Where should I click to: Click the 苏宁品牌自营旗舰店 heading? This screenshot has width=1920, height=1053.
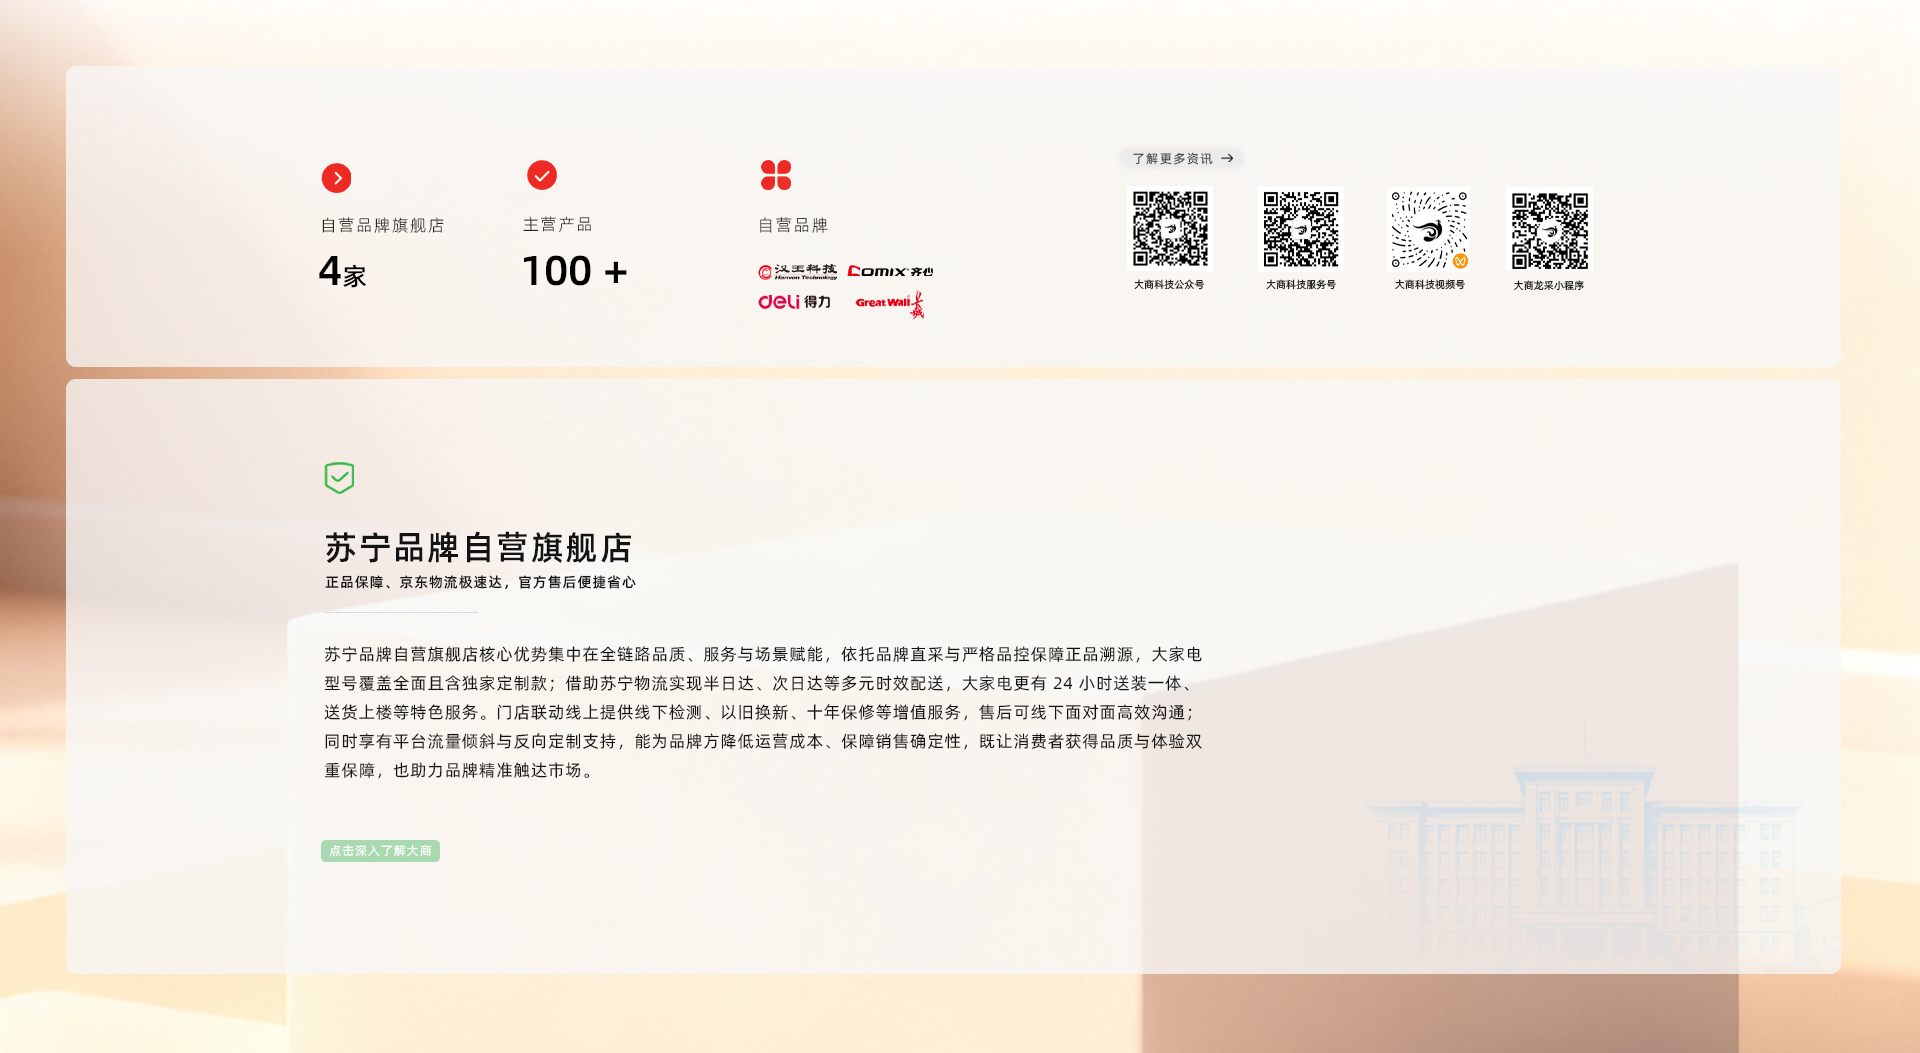click(x=478, y=548)
